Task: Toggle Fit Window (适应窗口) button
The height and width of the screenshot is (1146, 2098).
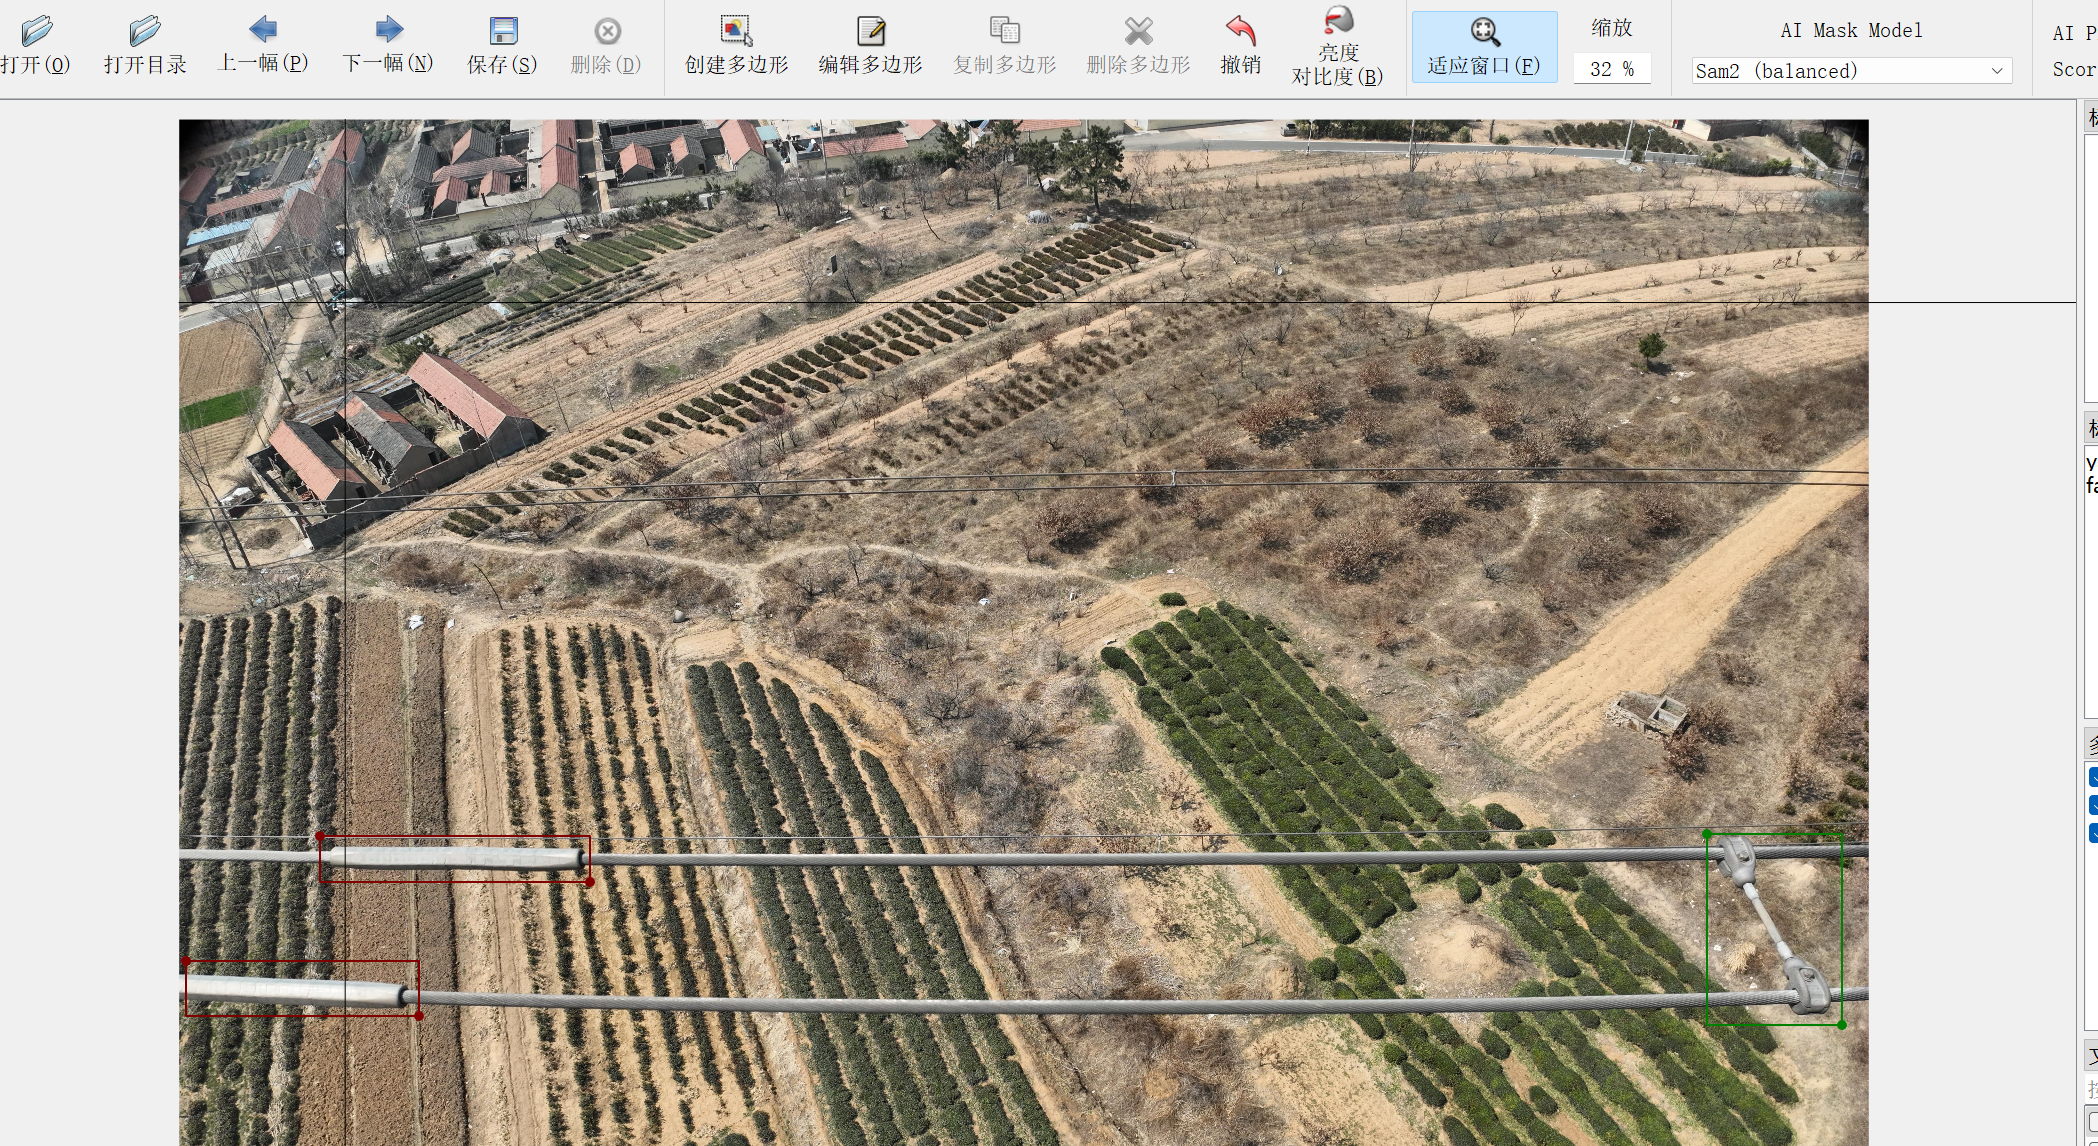Action: [1484, 46]
